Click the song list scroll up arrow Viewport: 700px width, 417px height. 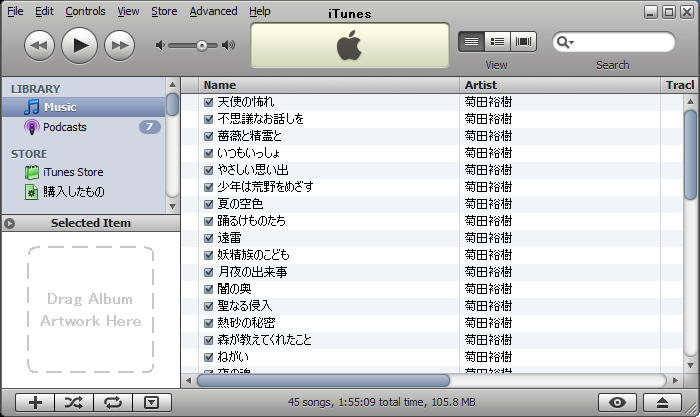click(x=690, y=101)
